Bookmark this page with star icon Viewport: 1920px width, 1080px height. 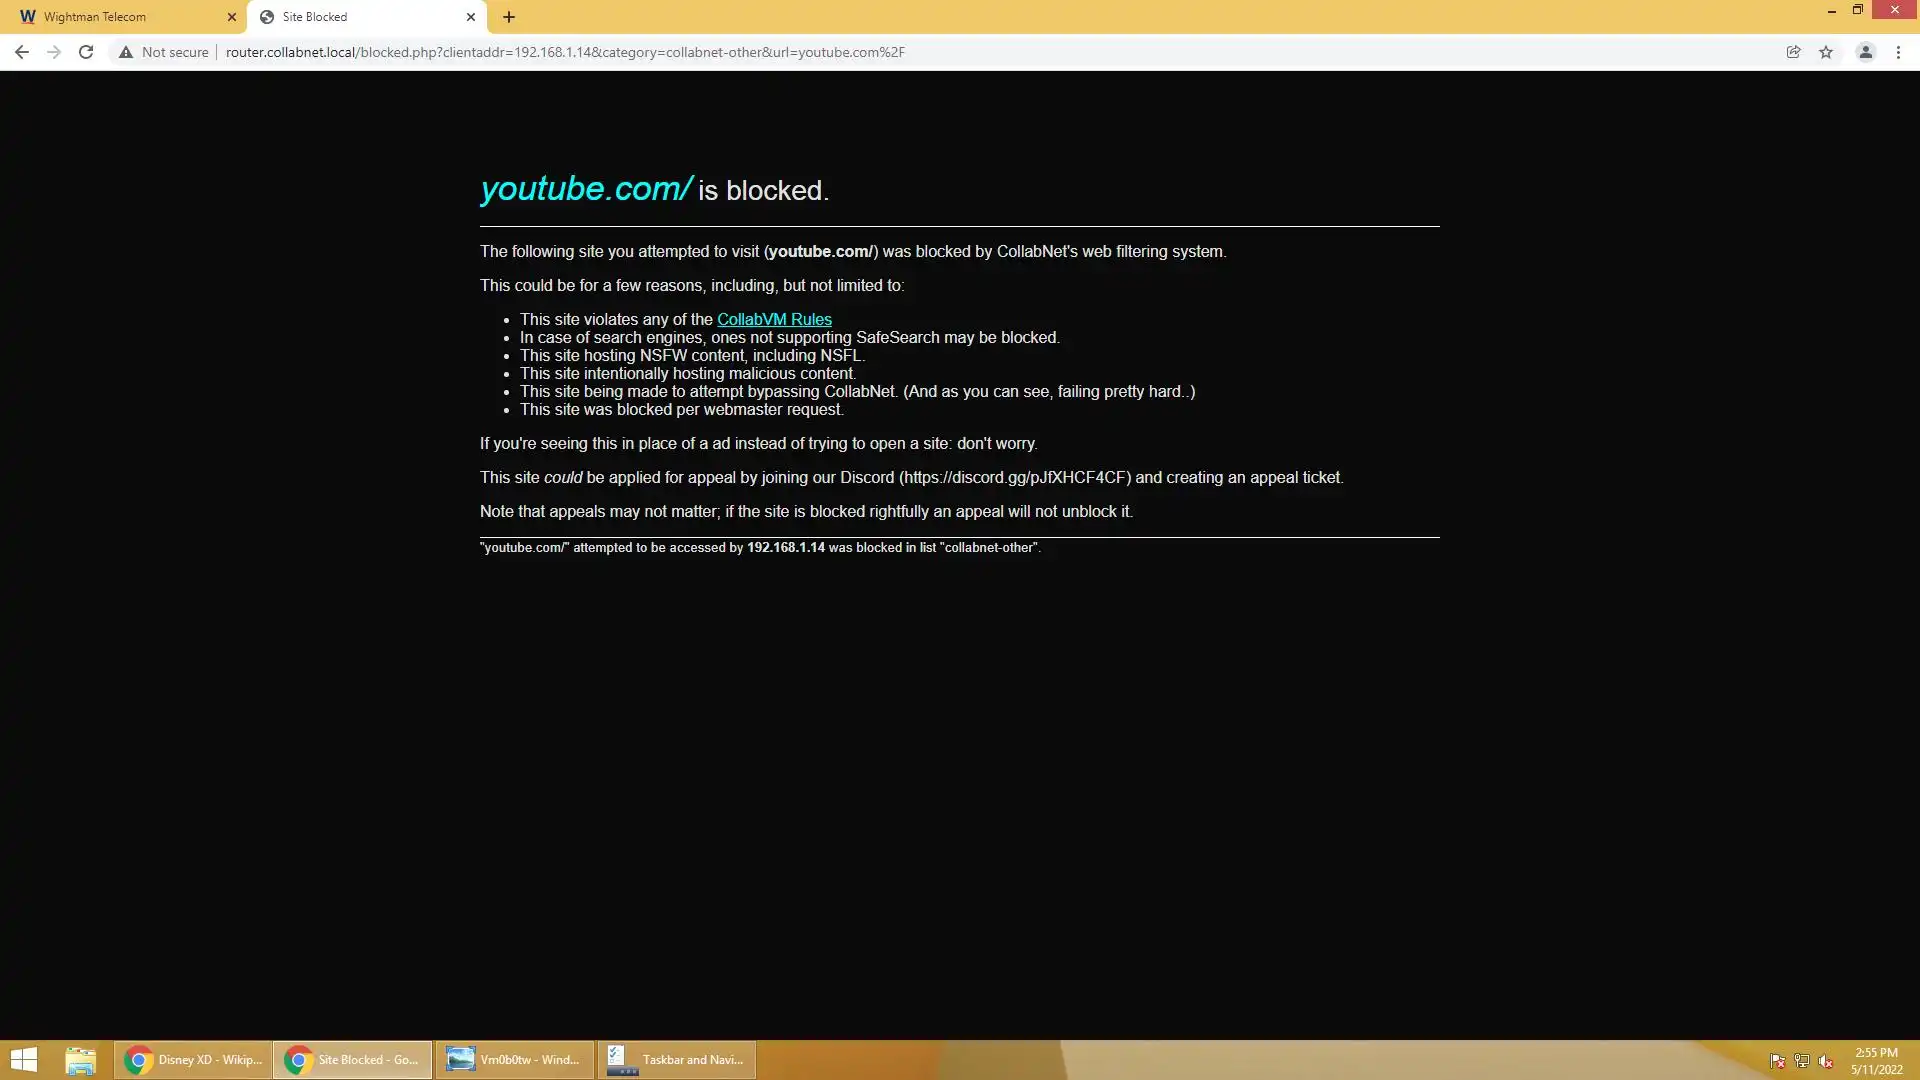tap(1826, 52)
